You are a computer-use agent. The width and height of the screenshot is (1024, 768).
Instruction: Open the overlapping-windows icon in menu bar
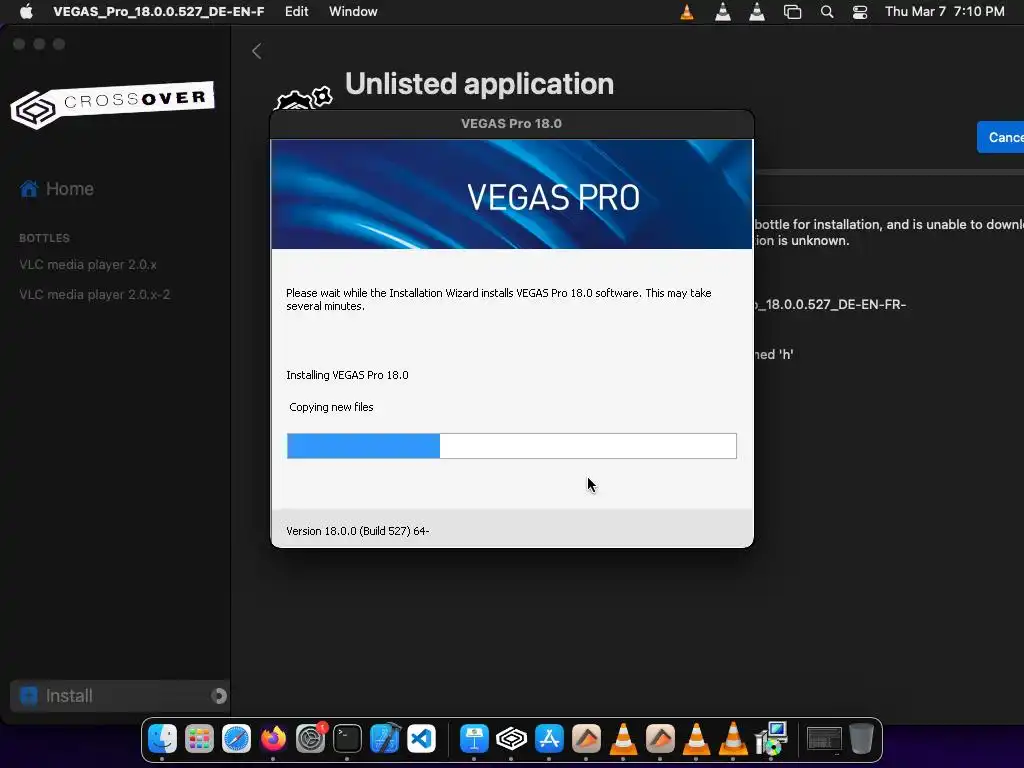click(792, 12)
